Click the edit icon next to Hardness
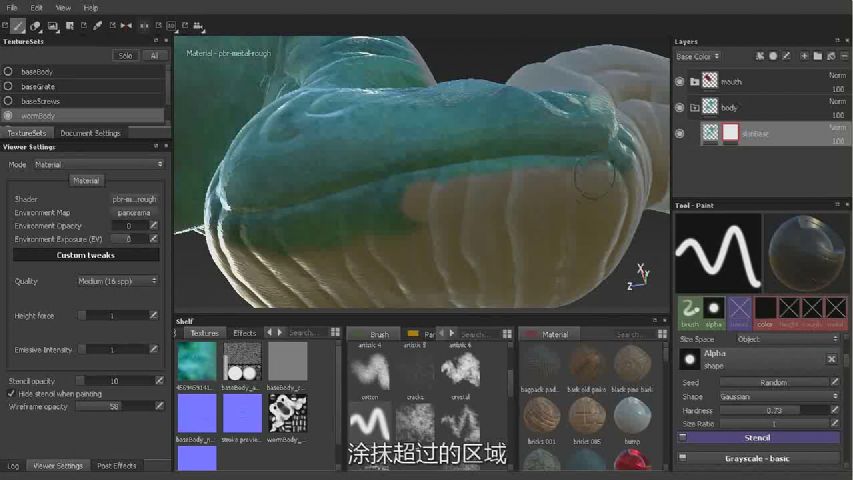Image resolution: width=853 pixels, height=480 pixels. (835, 409)
